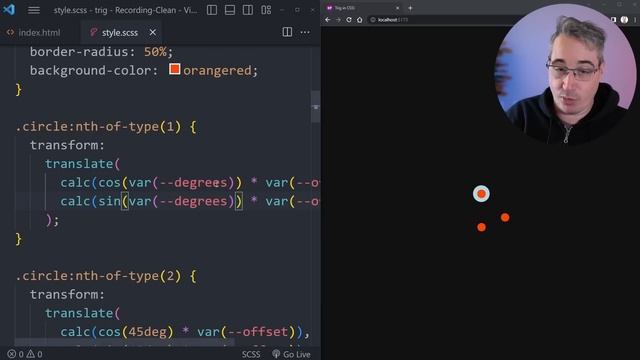
Task: Click the browser profile avatar icon
Action: pos(624,20)
